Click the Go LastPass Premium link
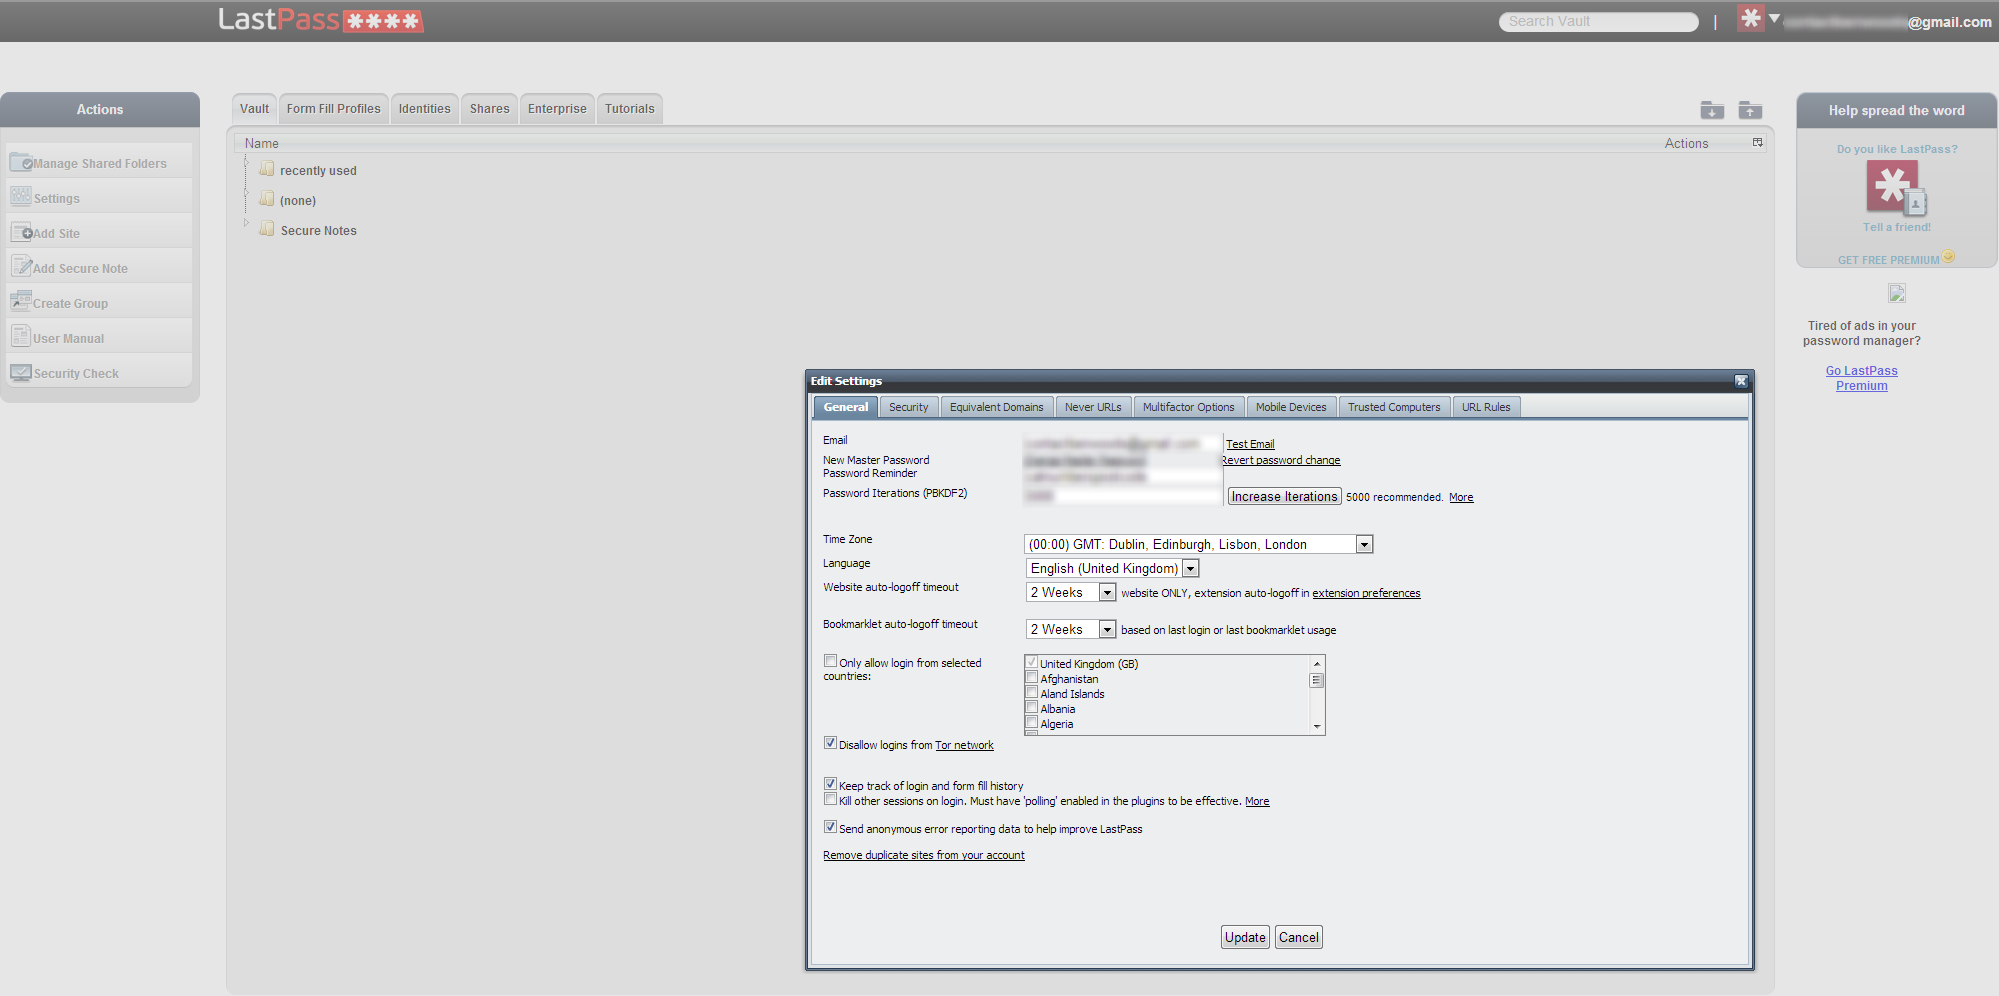Screen dimensions: 1999x996 click(1862, 378)
